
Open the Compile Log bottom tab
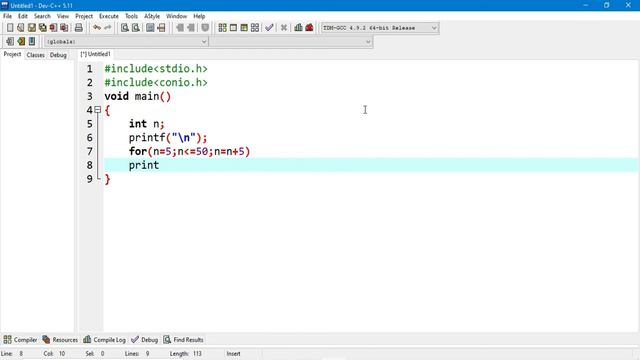[x=104, y=340]
